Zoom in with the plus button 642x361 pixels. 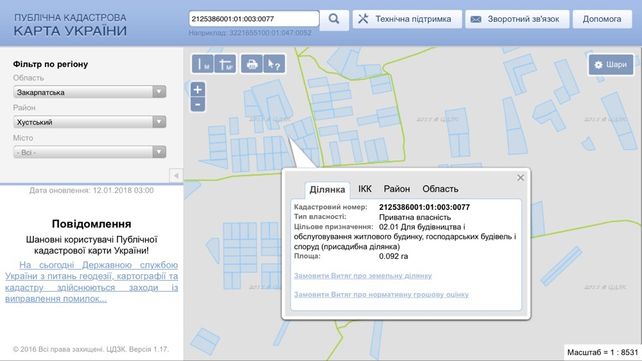pos(198,90)
